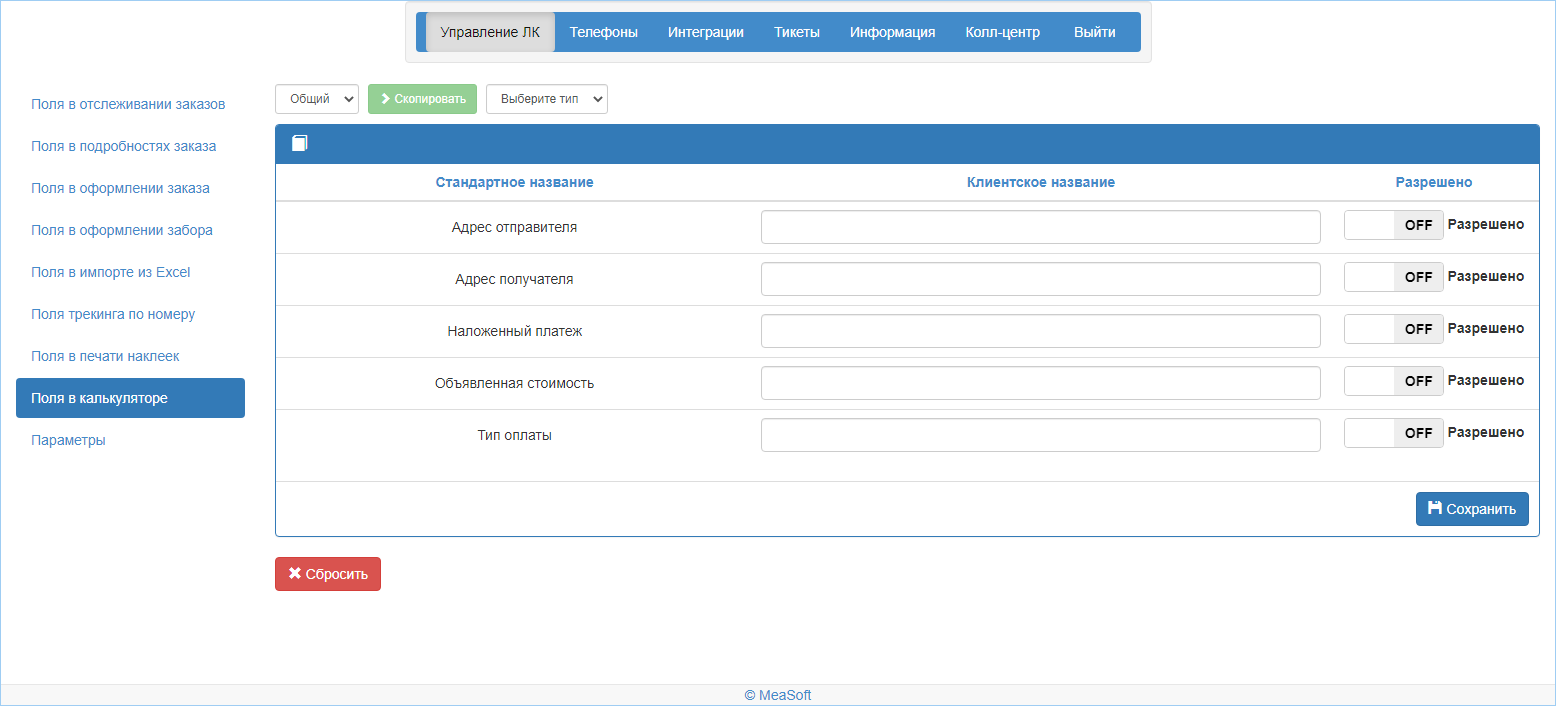Open the Выберите тип dropdown

pyautogui.click(x=547, y=99)
